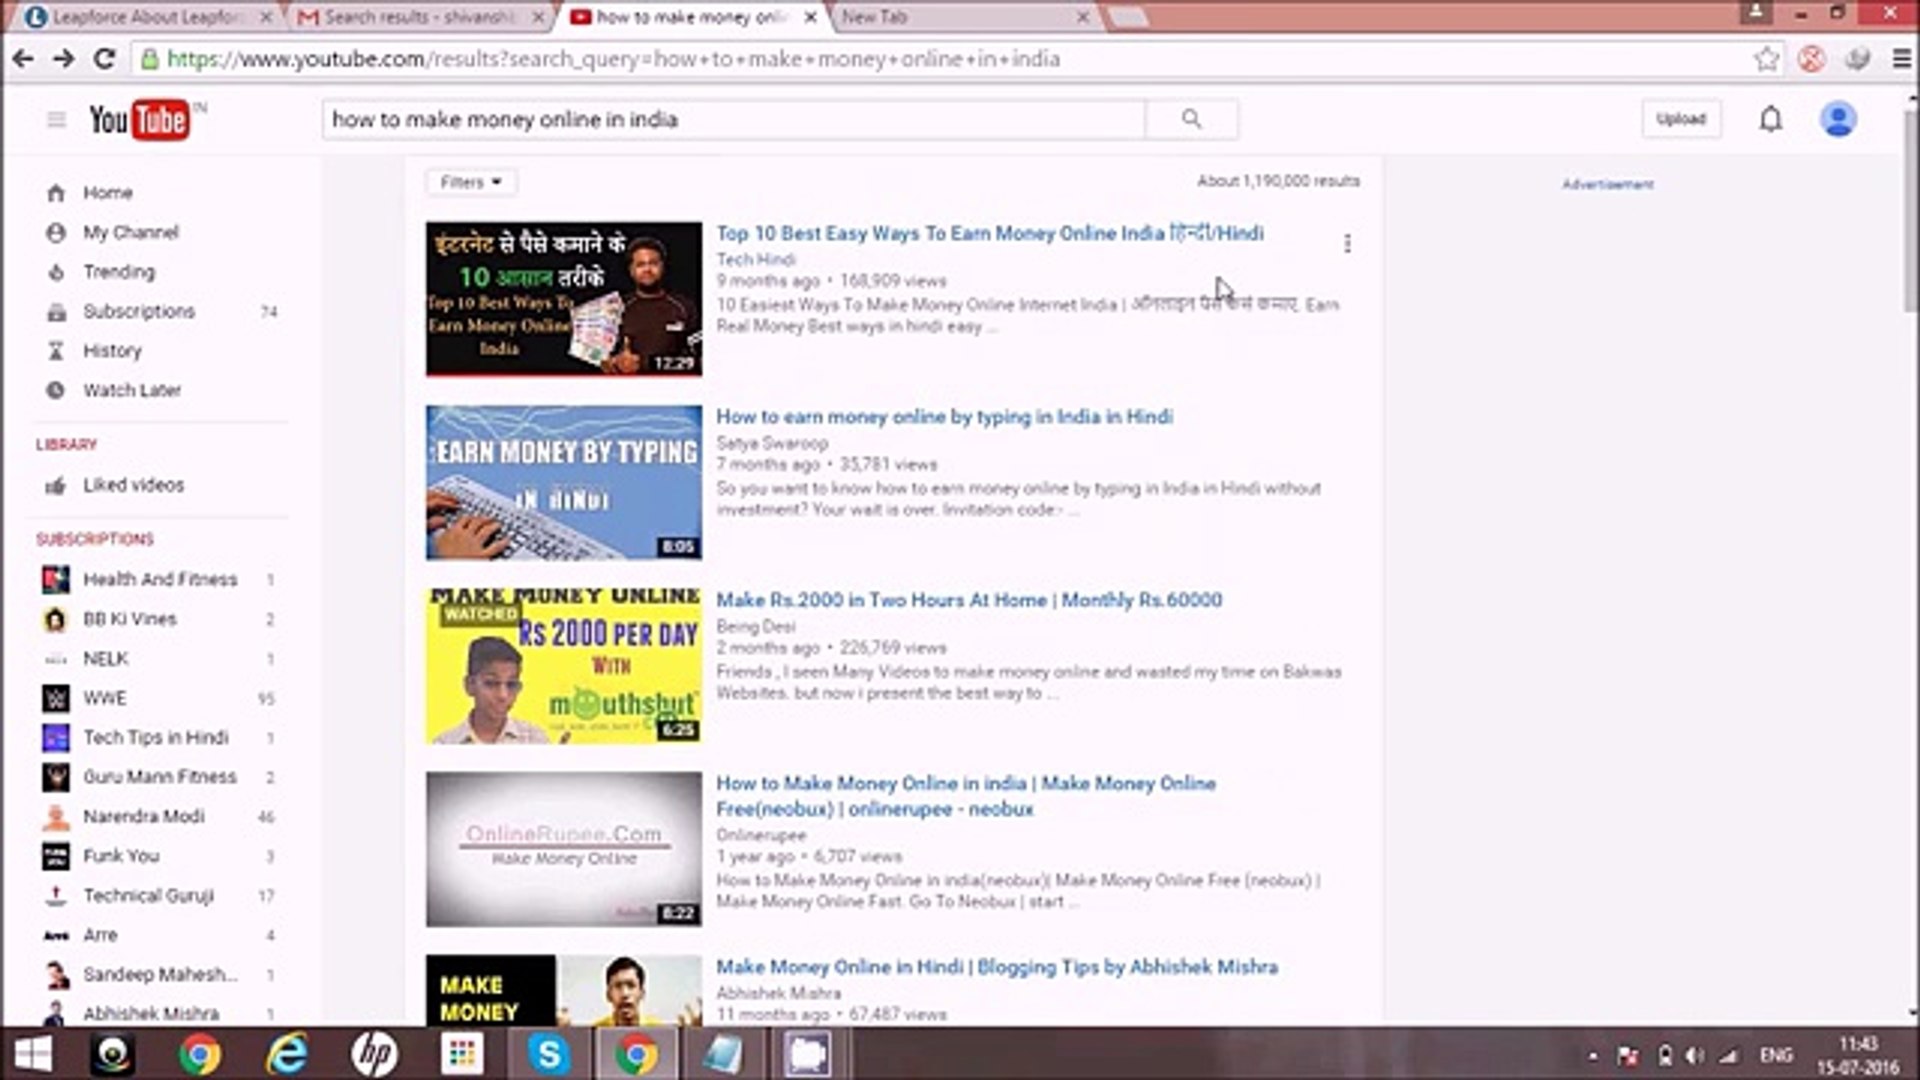
Task: Click the YouTube search magnifier button
Action: click(x=1191, y=119)
